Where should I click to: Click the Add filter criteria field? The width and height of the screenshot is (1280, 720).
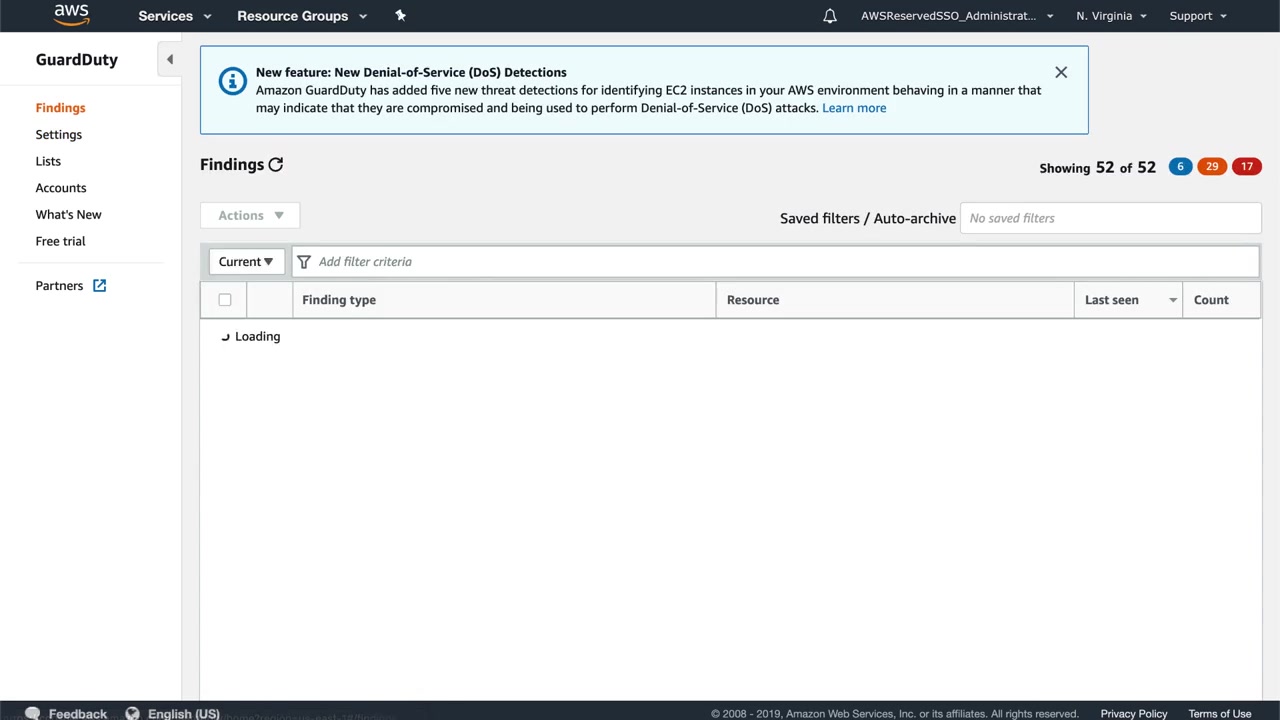click(775, 262)
